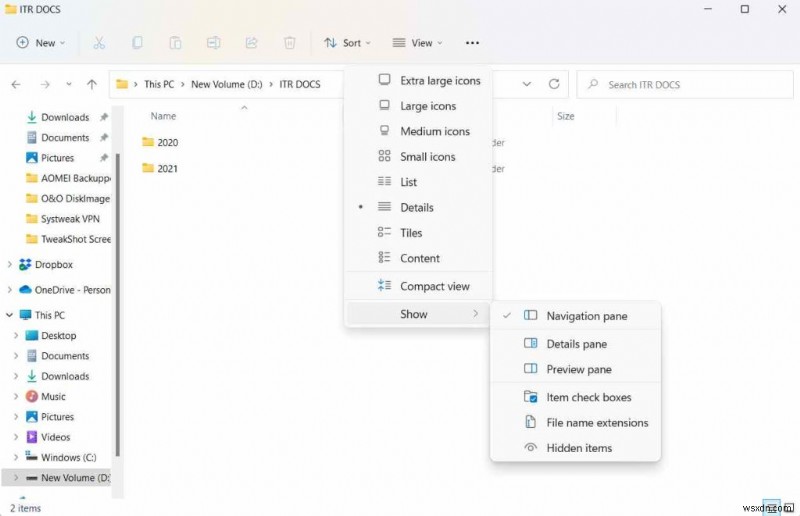The image size is (800, 516).
Task: Toggle the Details pane
Action: (x=576, y=344)
